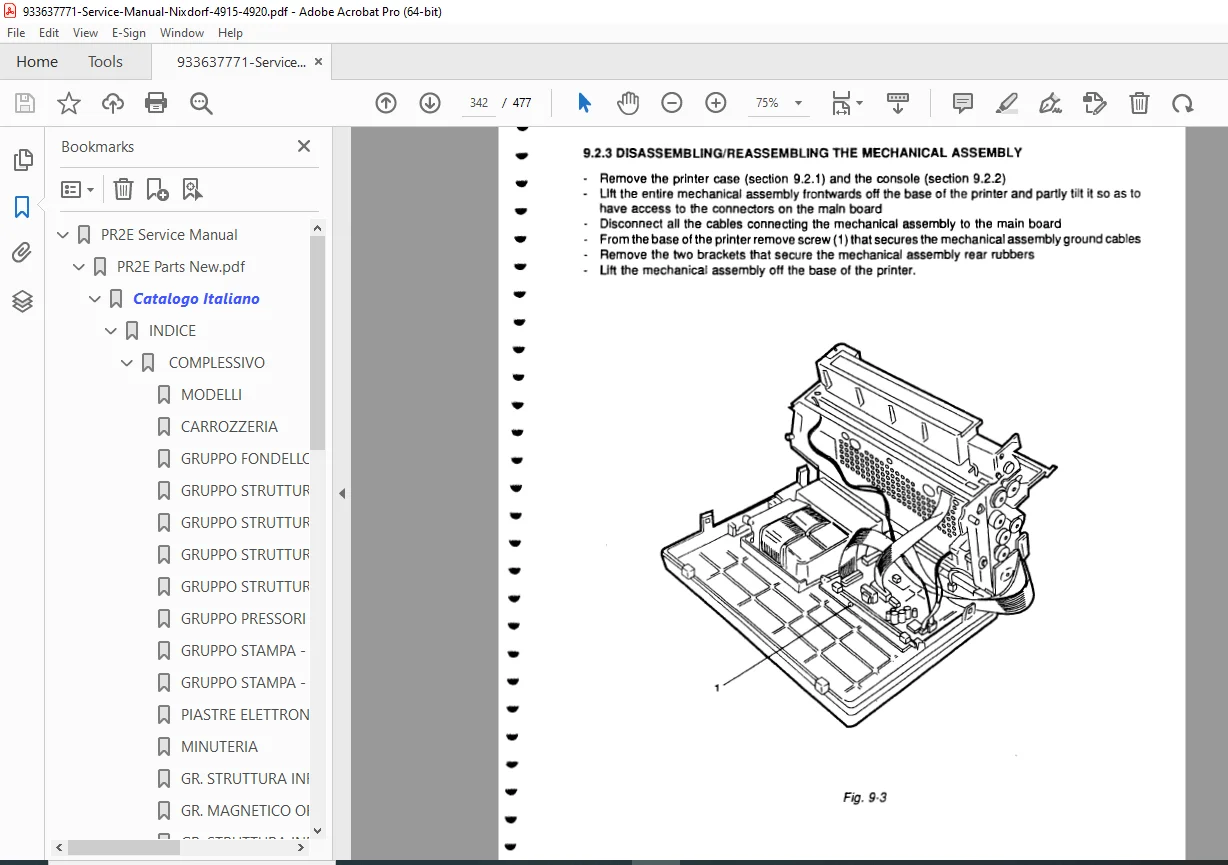Collapse the Catalogo Italiano bookmark
Screen dimensions: 1228x865
click(x=95, y=299)
